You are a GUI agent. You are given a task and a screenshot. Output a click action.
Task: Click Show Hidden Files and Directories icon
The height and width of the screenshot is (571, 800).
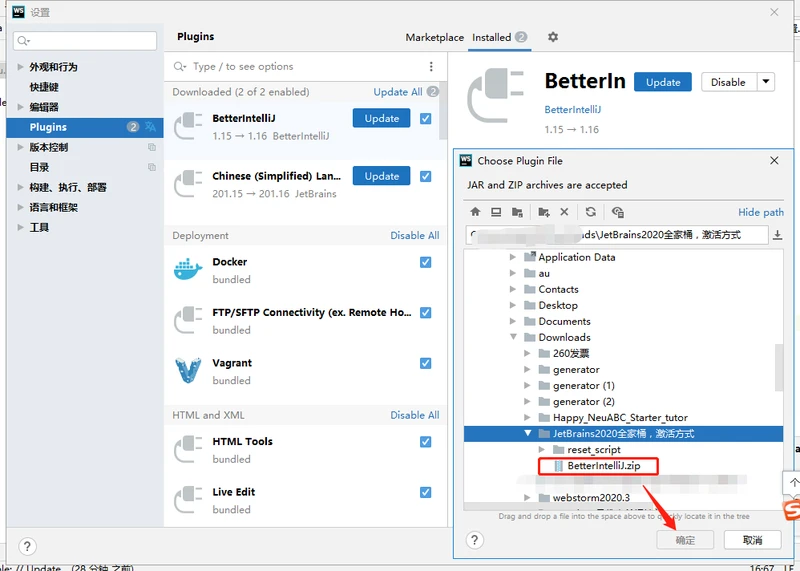pyautogui.click(x=617, y=212)
